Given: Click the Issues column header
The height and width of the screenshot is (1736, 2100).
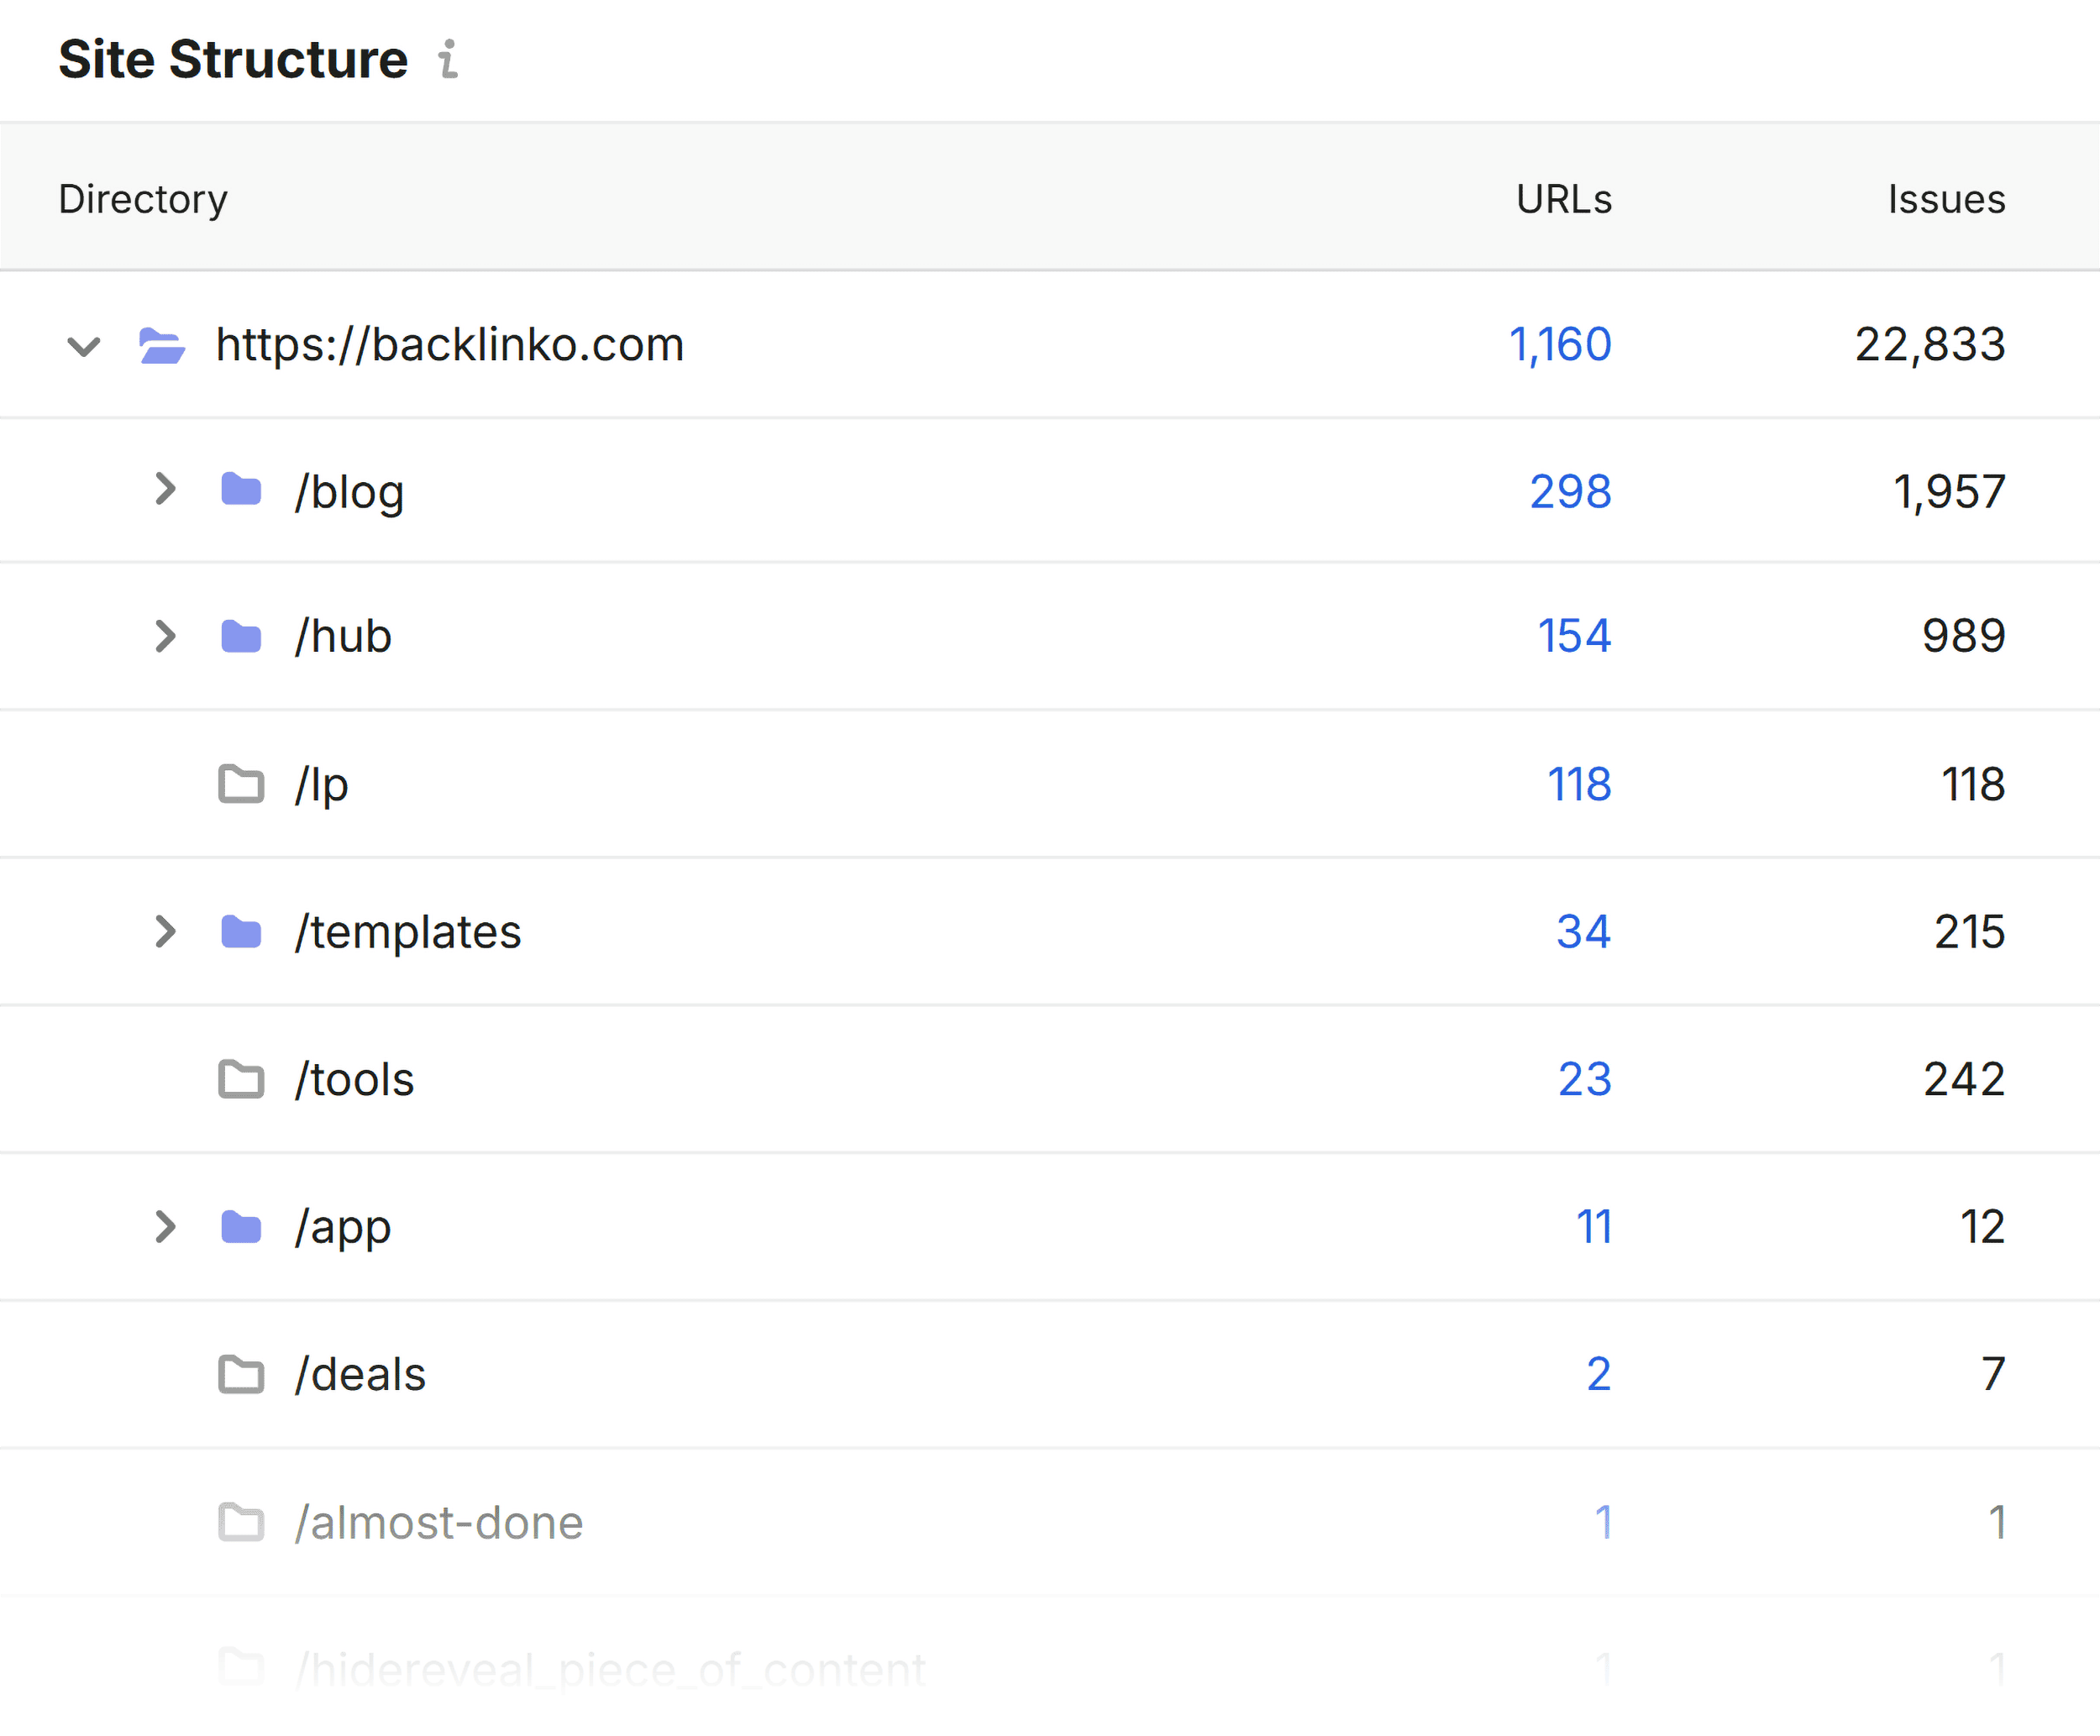Looking at the screenshot, I should click(1946, 199).
